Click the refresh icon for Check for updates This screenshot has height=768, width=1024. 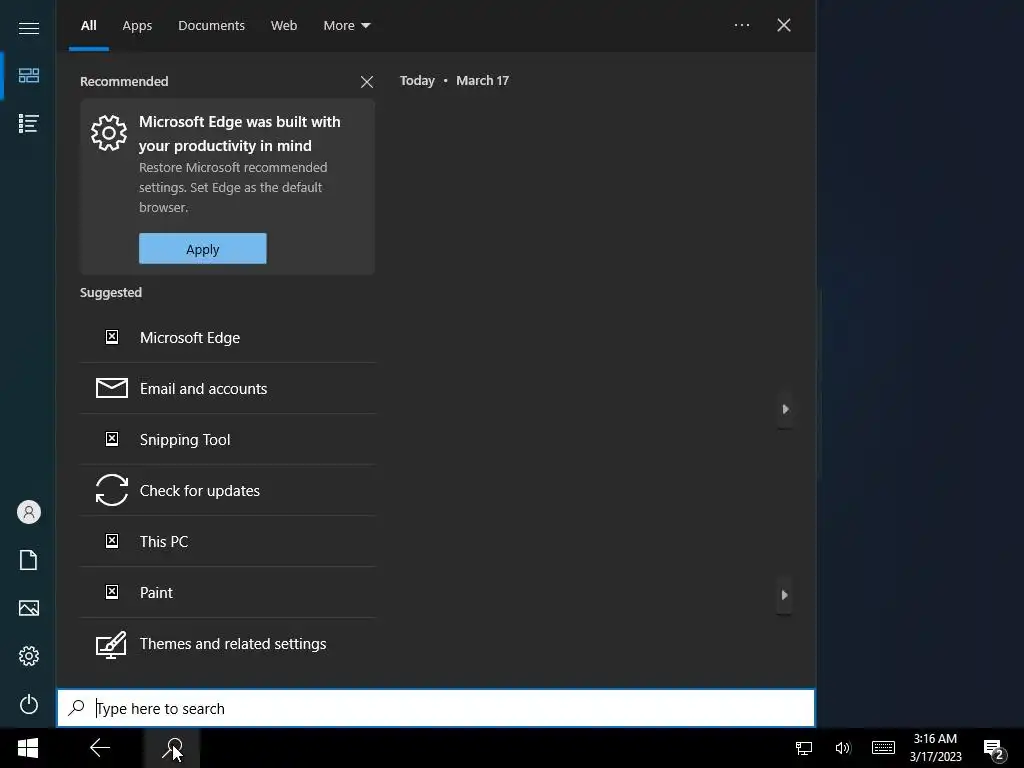point(112,490)
